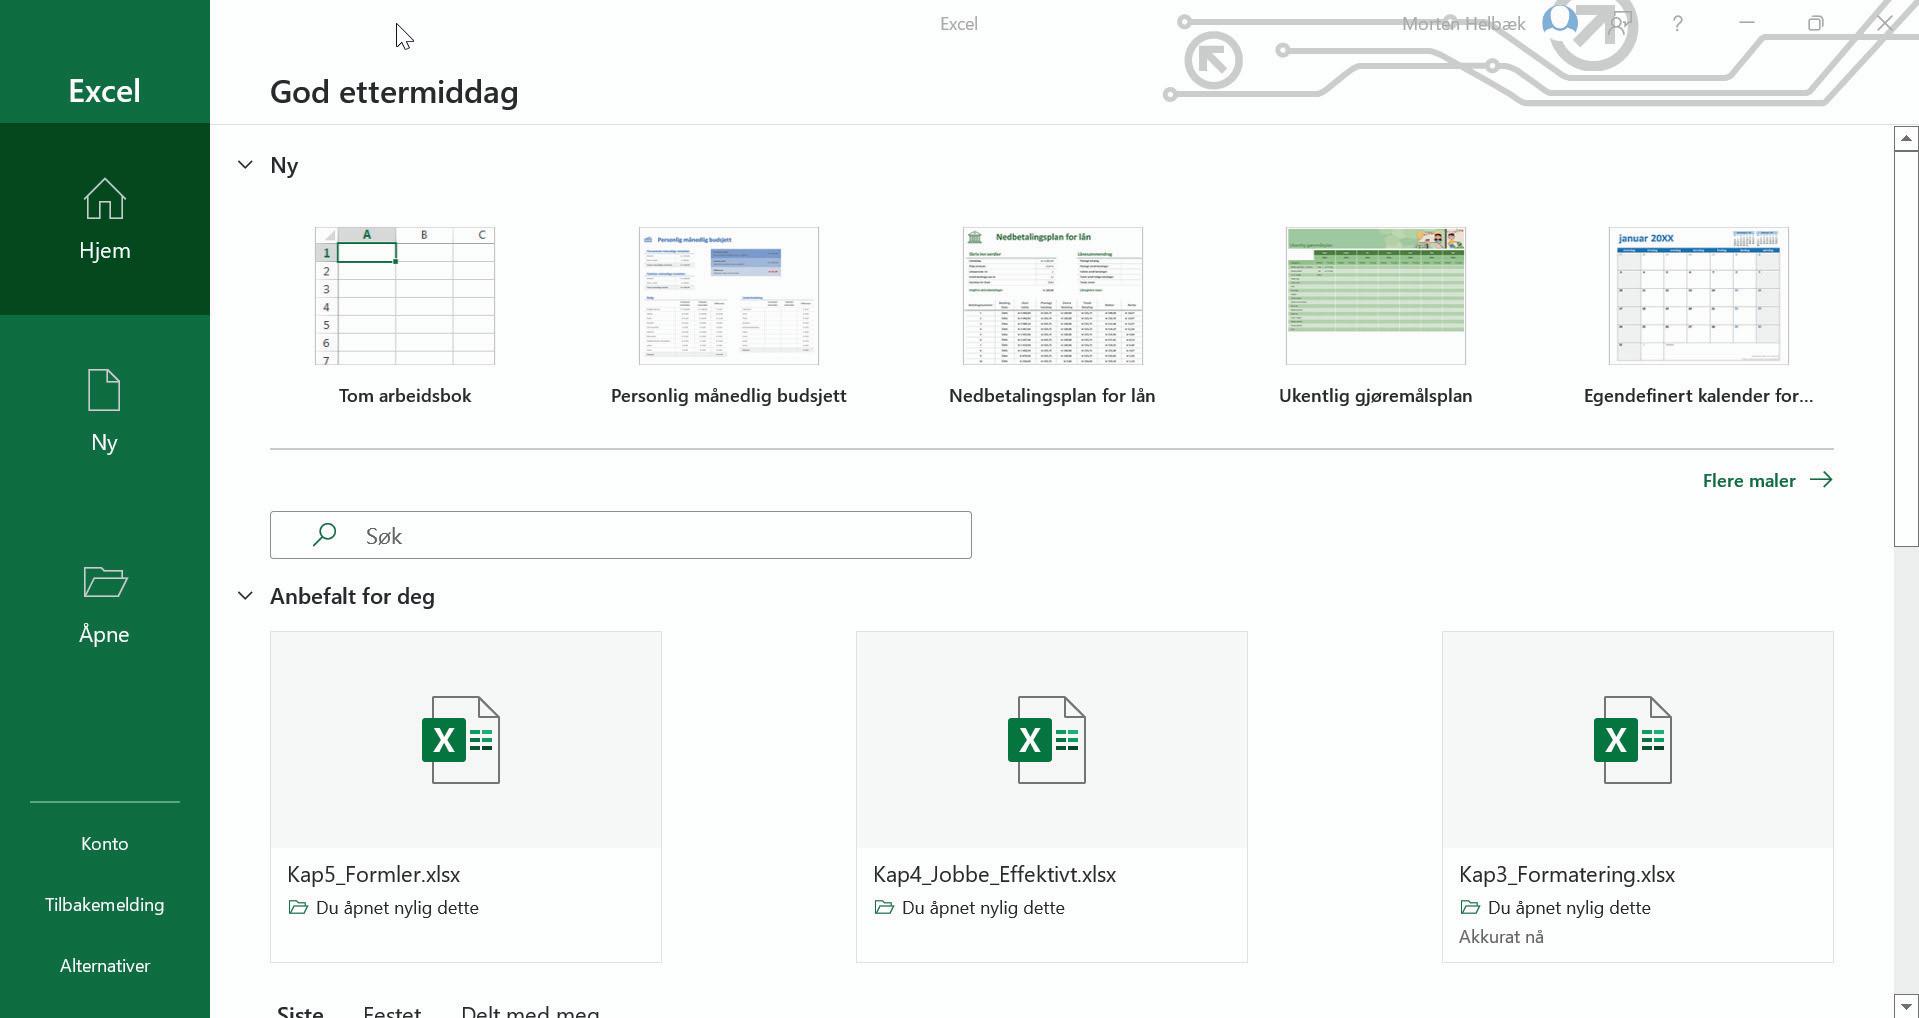Screen dimensions: 1919x1018
Task: Open the Konto page
Action: [x=105, y=844]
